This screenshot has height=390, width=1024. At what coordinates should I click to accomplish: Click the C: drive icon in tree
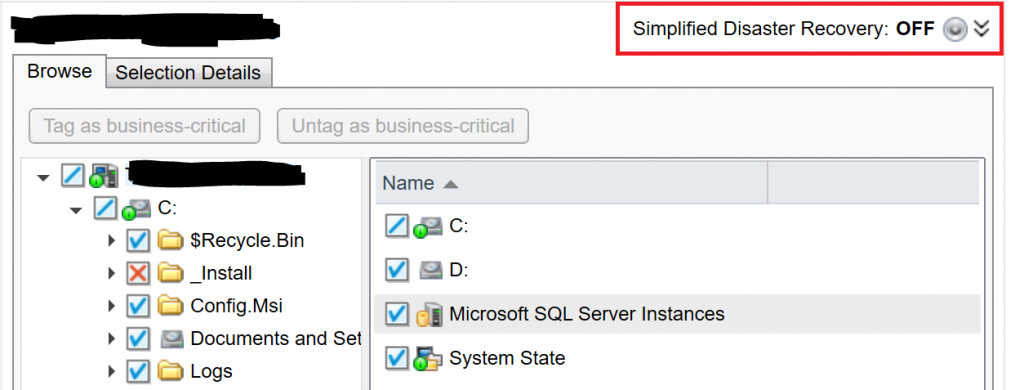click(x=136, y=209)
